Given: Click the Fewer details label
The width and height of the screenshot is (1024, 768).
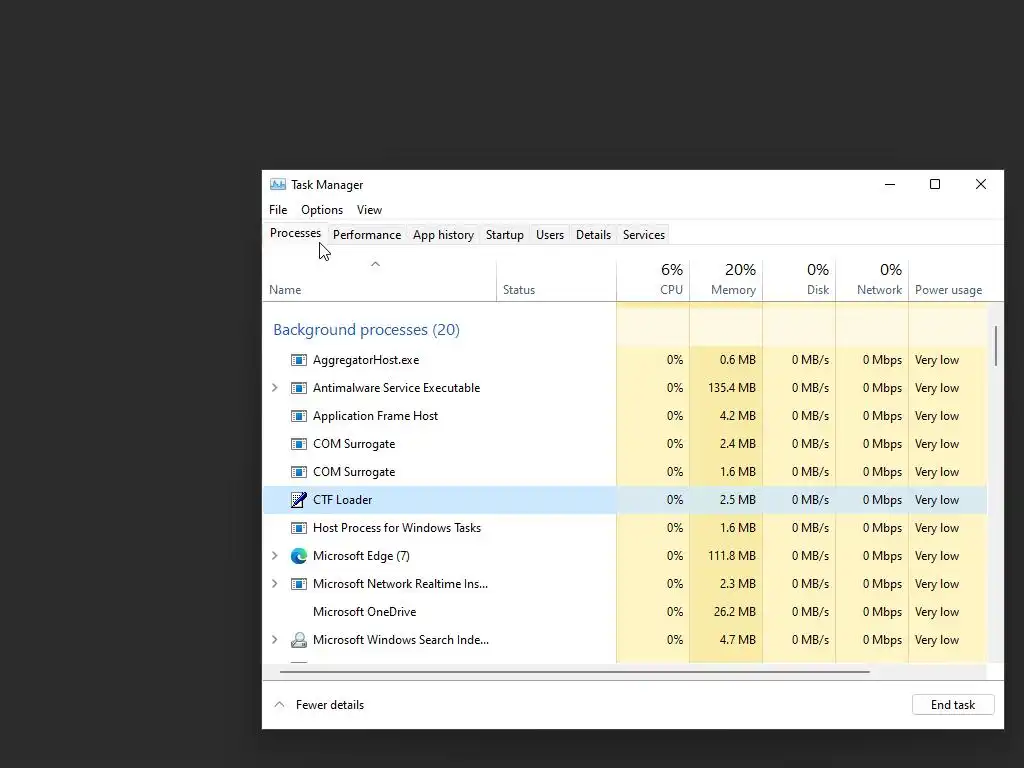Looking at the screenshot, I should (x=330, y=705).
